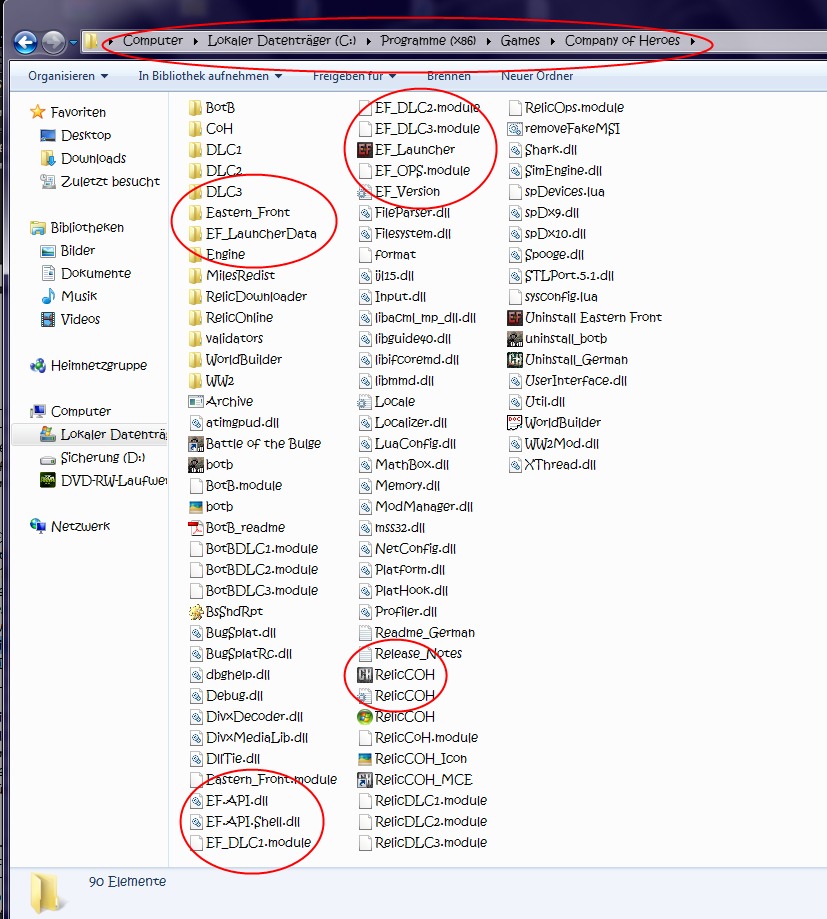Select EF_DLC1.module file
This screenshot has width=827, height=919.
(x=250, y=843)
